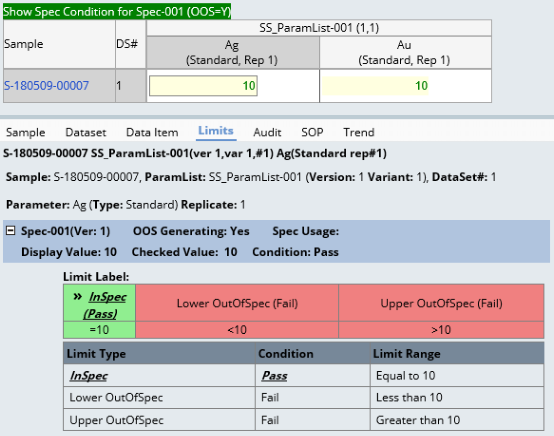The image size is (554, 436).
Task: Open the Trend tab
Action: pos(359,132)
